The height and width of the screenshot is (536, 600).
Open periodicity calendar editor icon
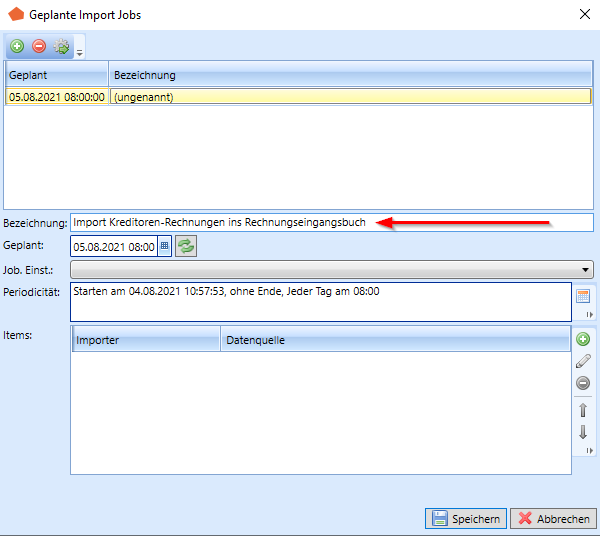583,296
